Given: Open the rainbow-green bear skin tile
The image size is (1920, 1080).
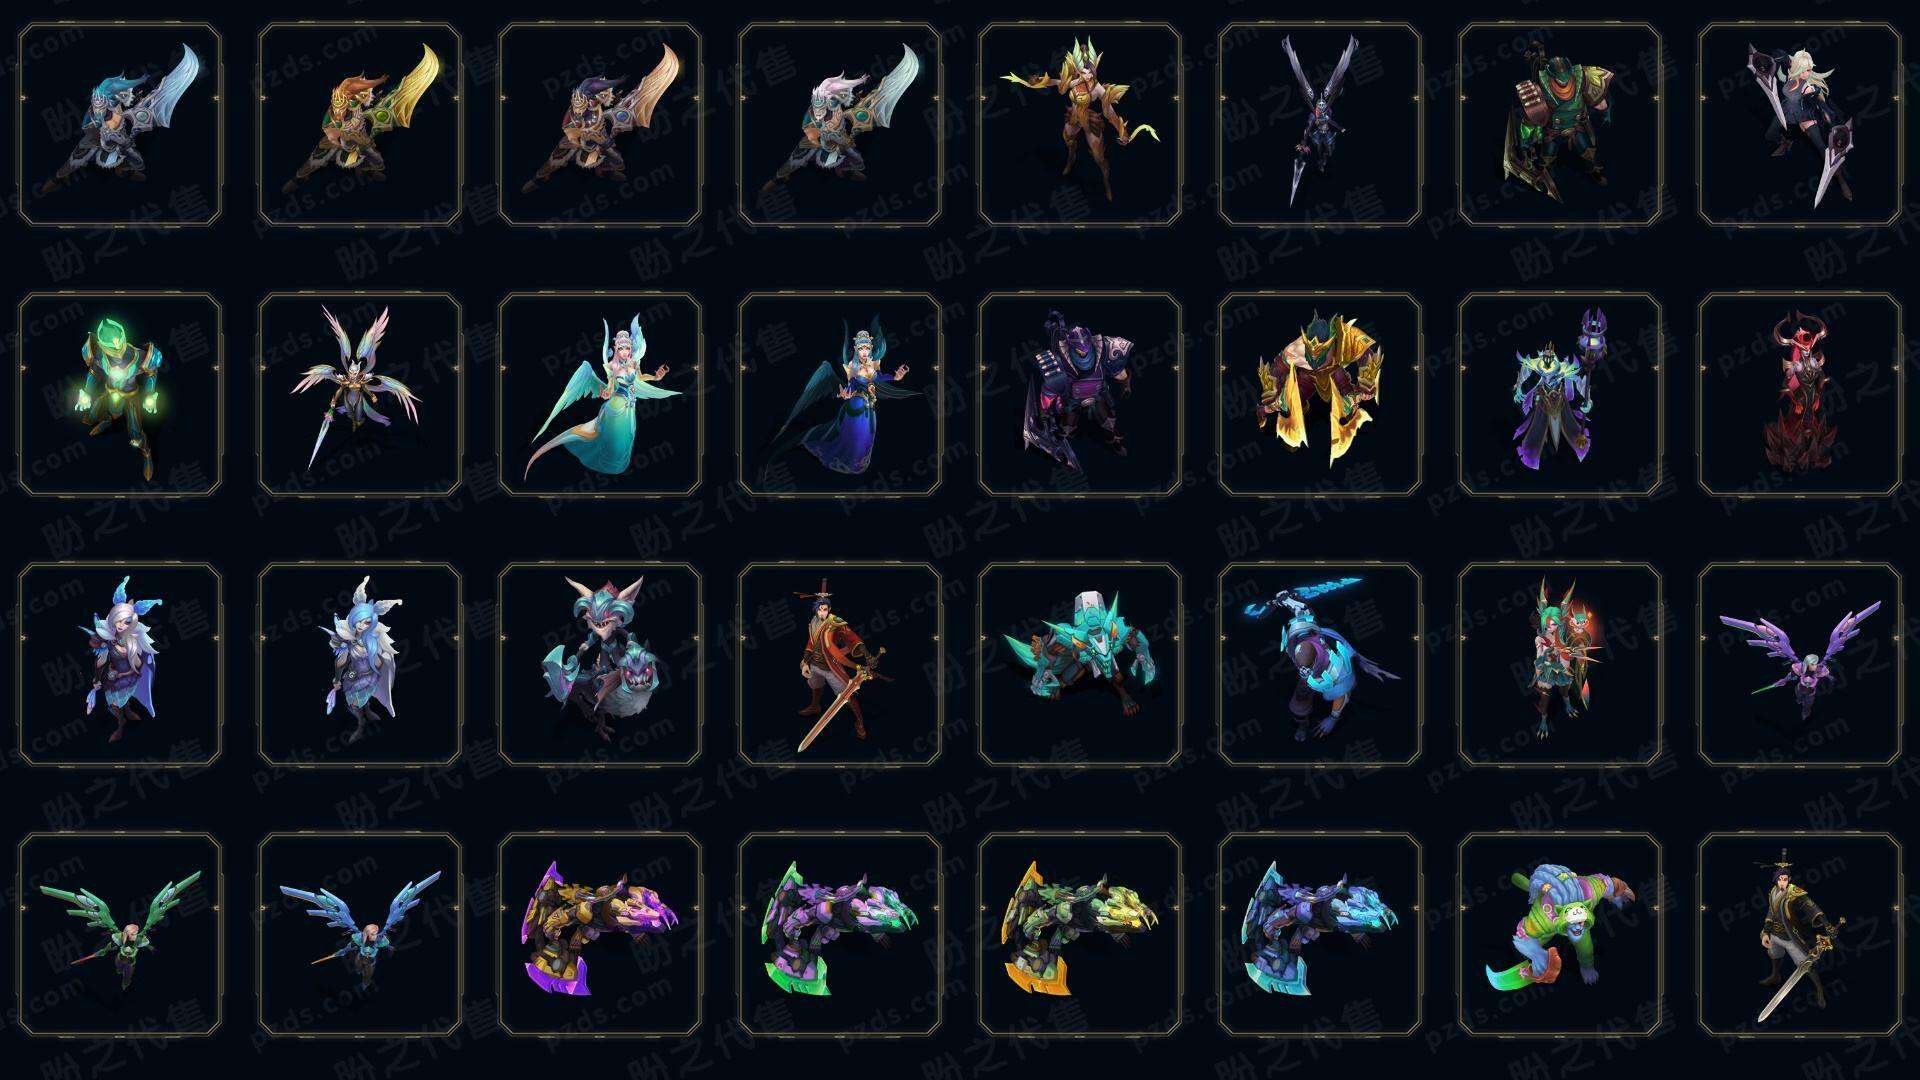Looking at the screenshot, I should [1560, 935].
